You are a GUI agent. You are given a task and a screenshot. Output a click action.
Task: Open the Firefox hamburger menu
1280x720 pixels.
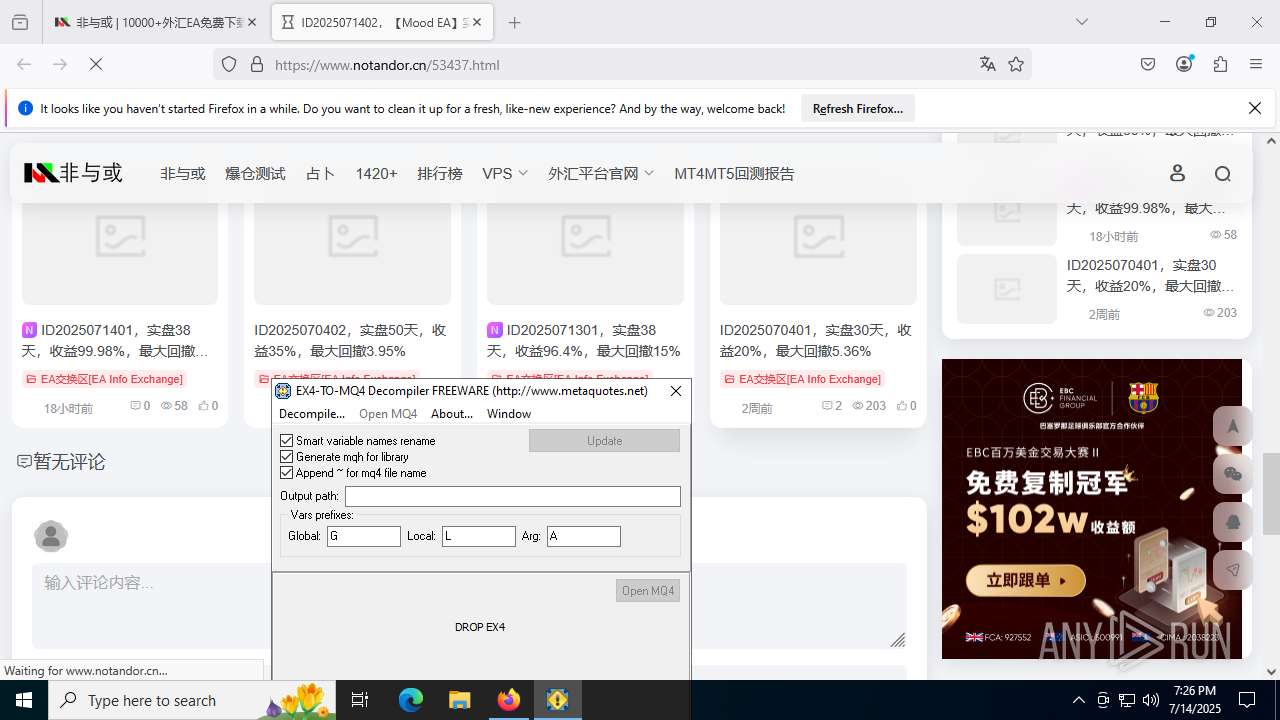tap(1256, 64)
